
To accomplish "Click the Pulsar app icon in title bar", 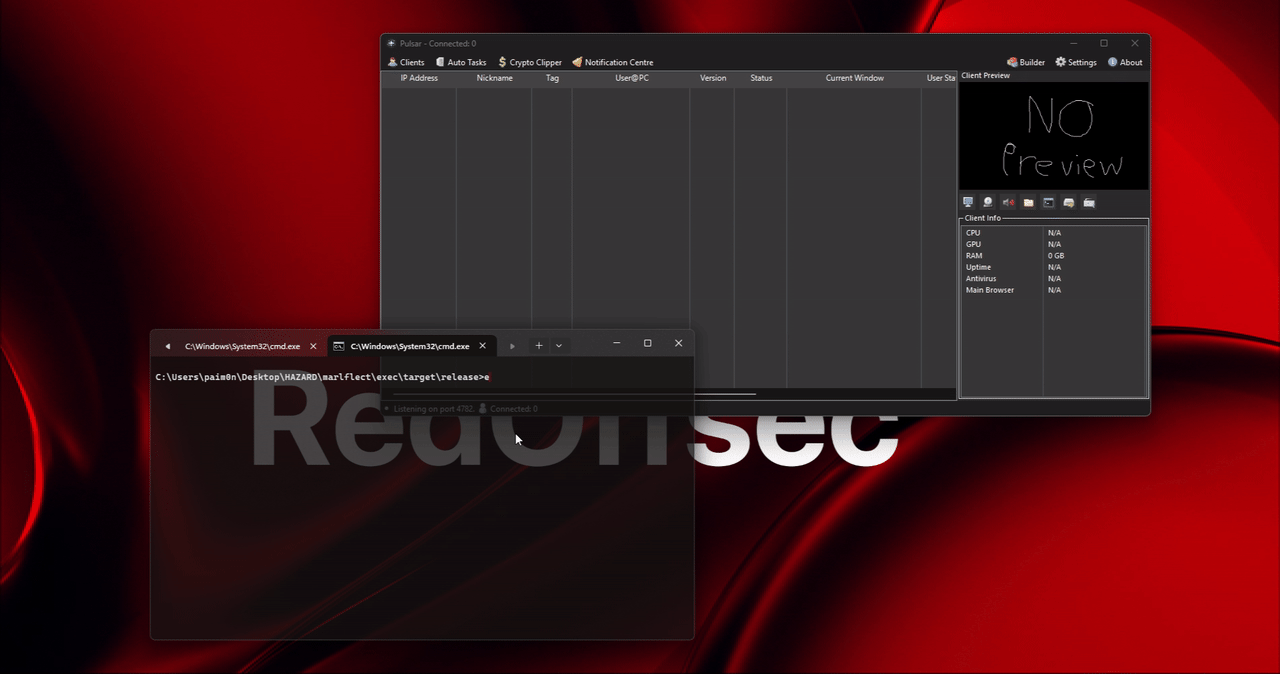I will click(x=392, y=44).
